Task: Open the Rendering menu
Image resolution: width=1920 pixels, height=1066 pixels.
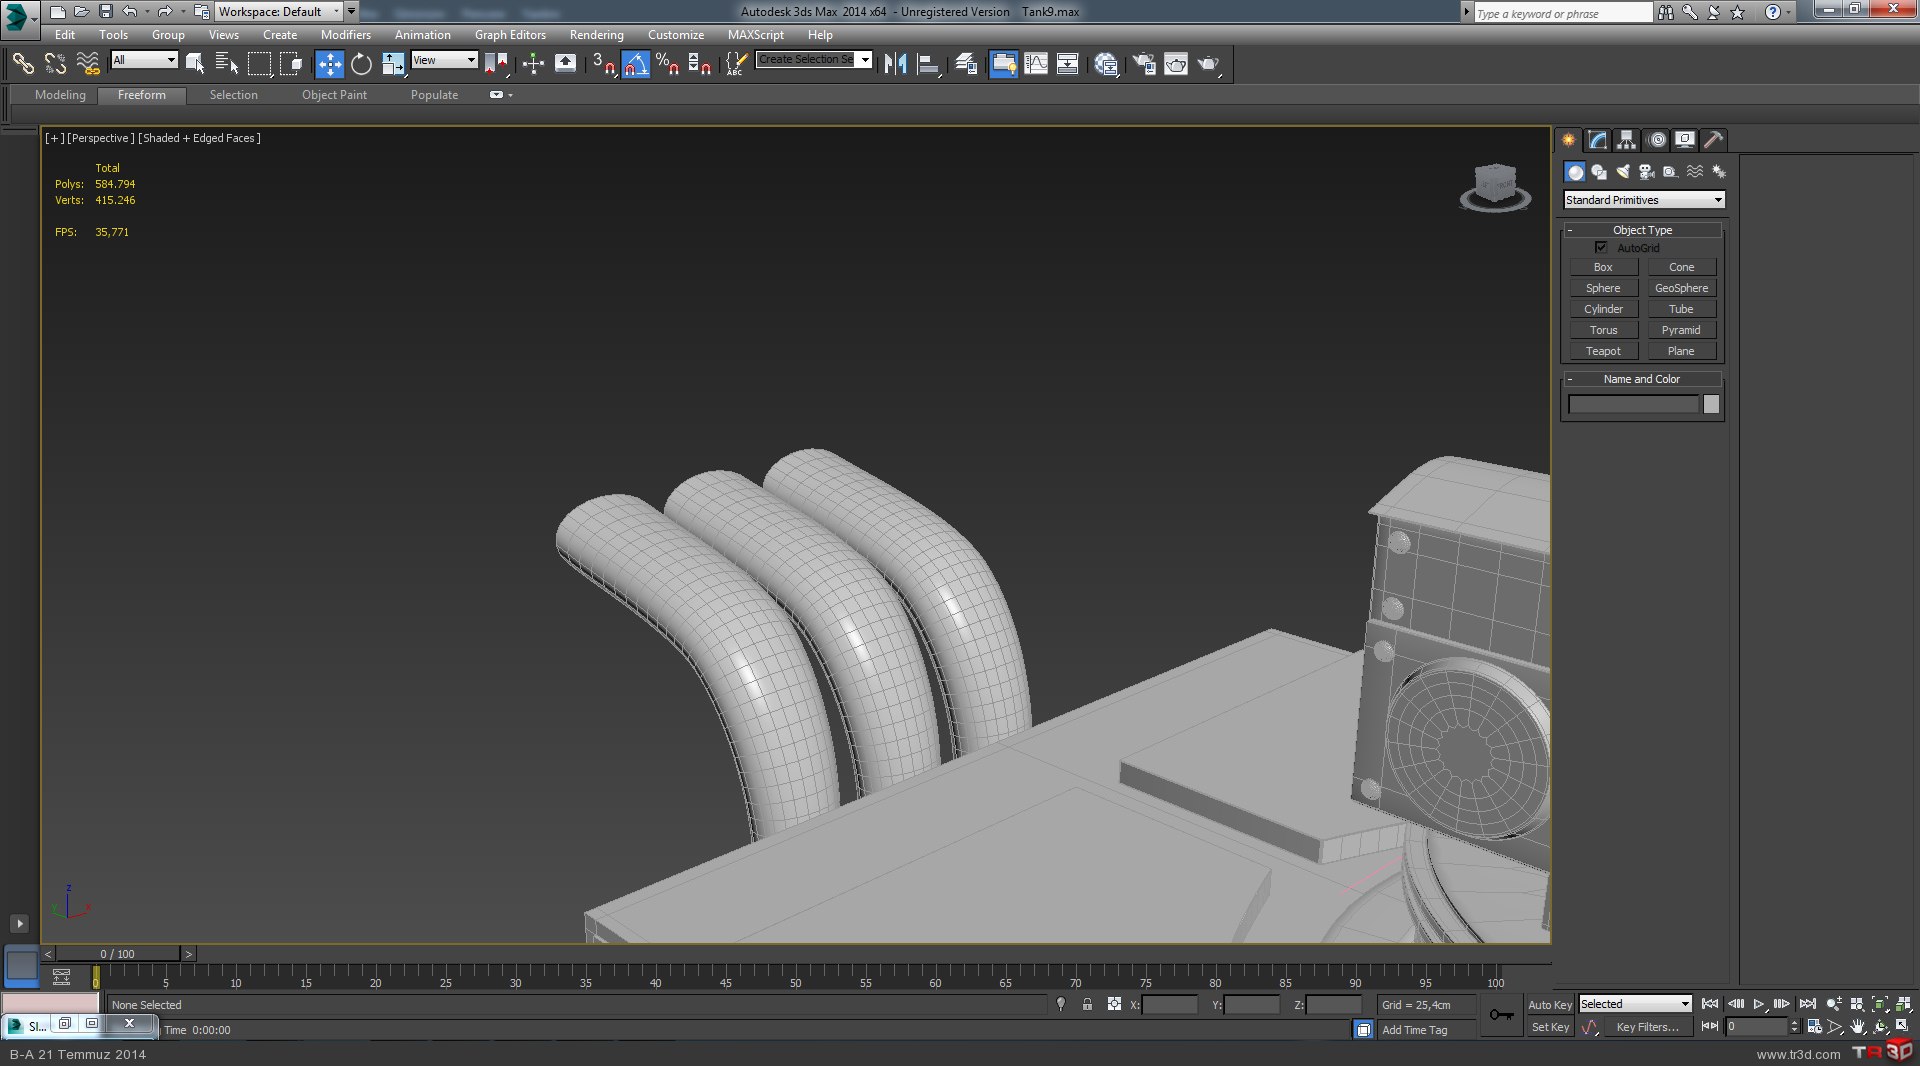Action: pyautogui.click(x=596, y=35)
